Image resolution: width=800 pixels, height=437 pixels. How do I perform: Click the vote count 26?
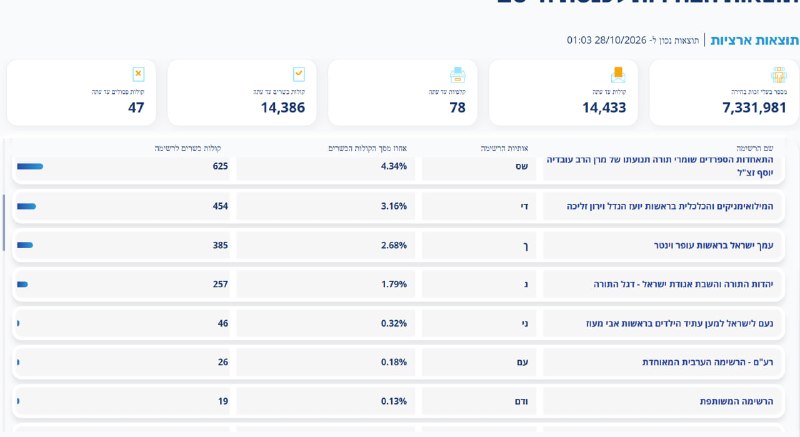tap(223, 362)
